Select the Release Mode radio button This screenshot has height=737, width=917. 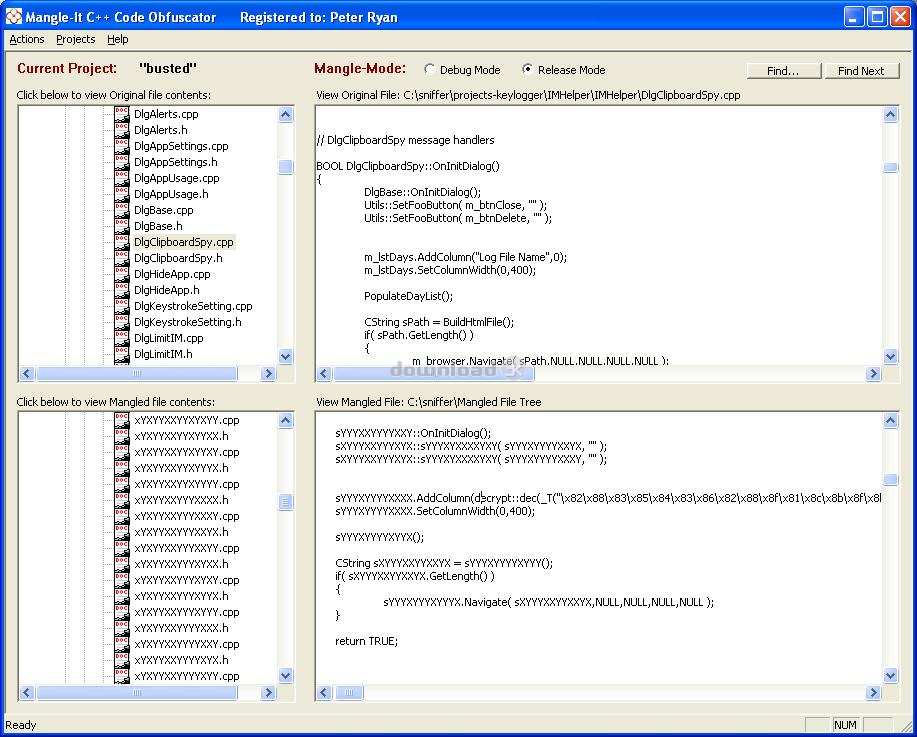click(528, 70)
